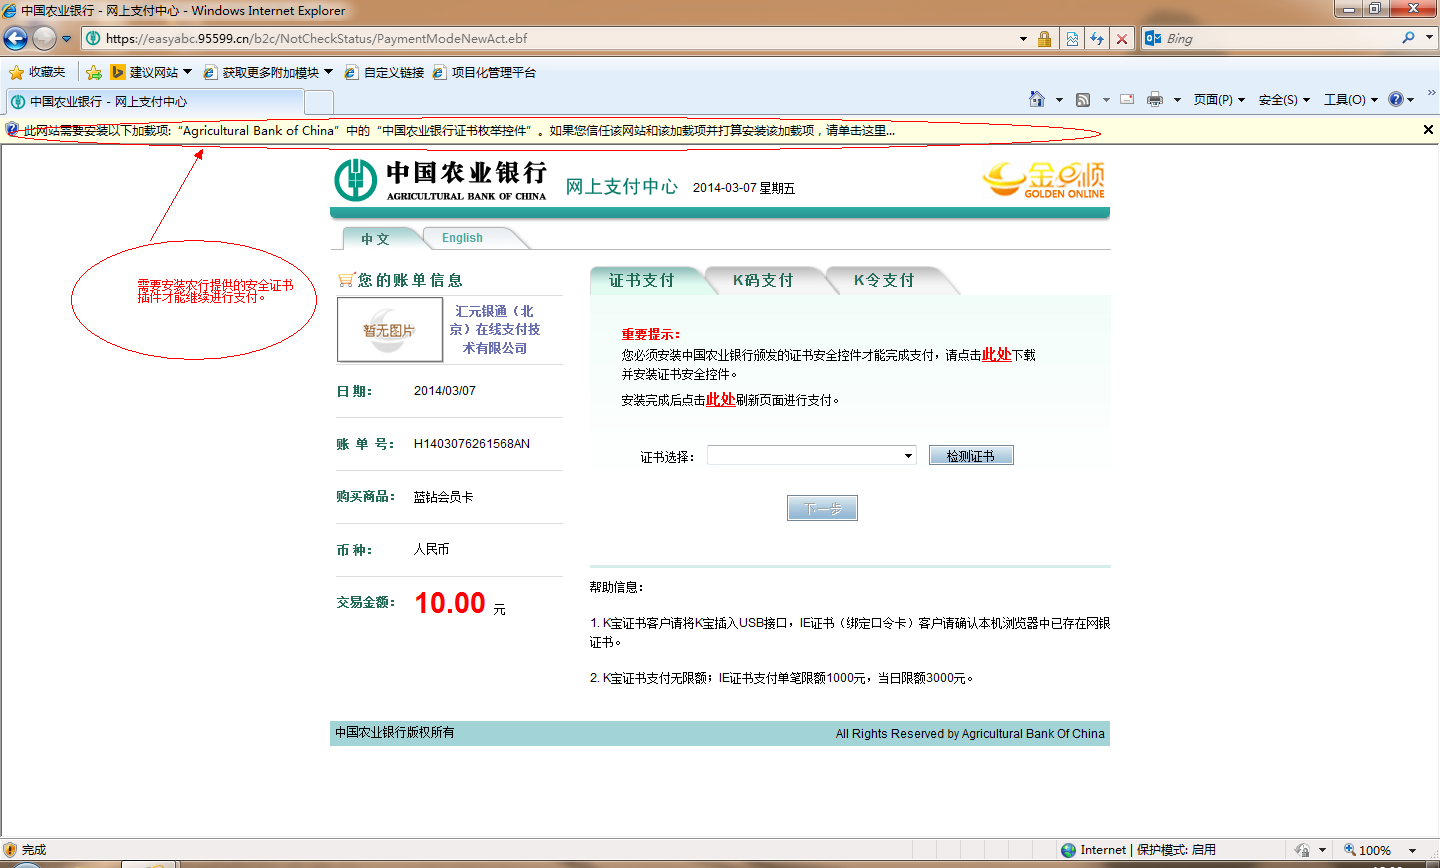Open the 页面(P) menu

[x=1219, y=99]
